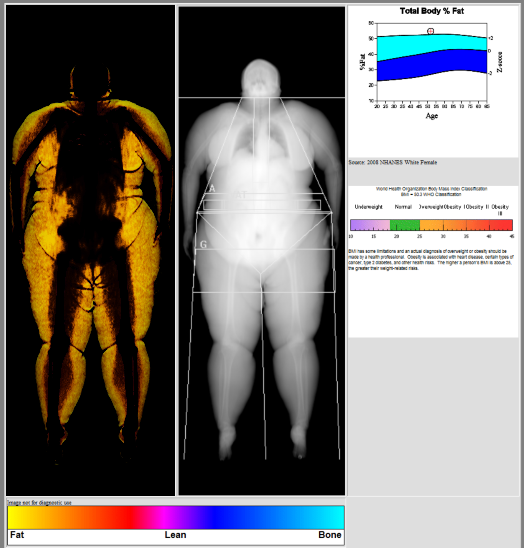524x548 pixels.
Task: Select the gynoid region label G
Action: click(x=203, y=244)
